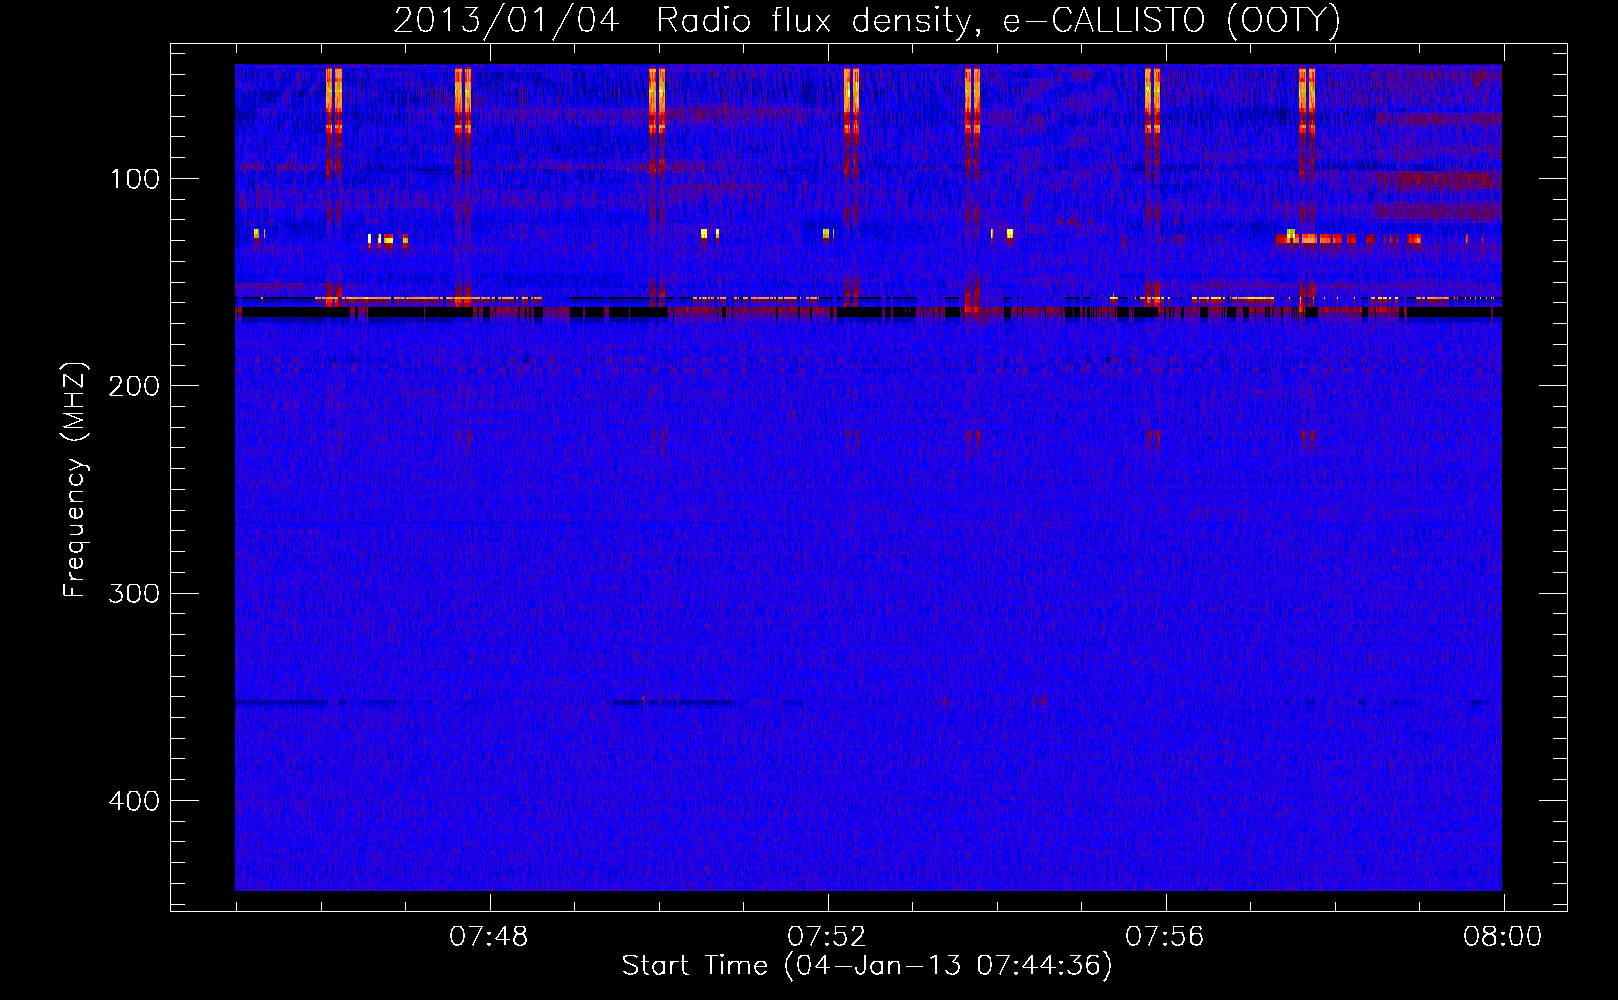
Task: Click the 100 frequency tick label
Action: [135, 179]
